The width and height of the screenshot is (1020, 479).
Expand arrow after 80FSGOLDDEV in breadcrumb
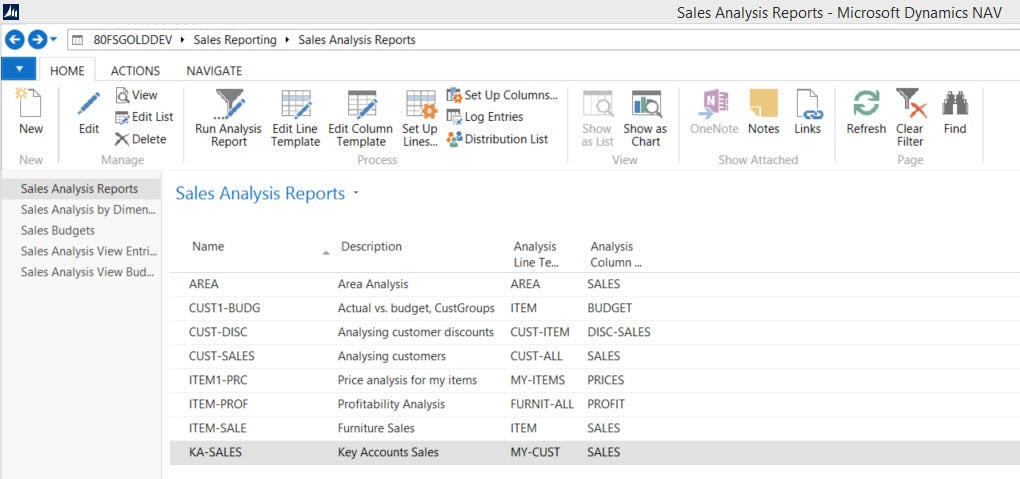tap(183, 40)
